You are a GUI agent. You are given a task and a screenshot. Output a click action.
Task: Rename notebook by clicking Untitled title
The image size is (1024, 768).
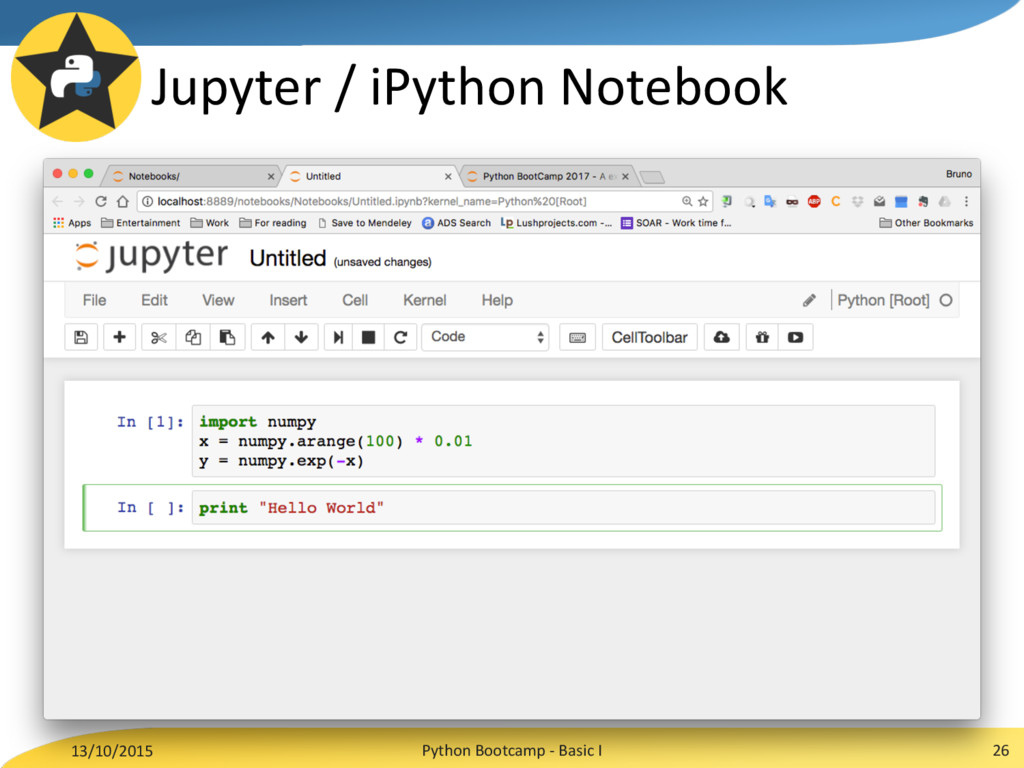(x=287, y=259)
